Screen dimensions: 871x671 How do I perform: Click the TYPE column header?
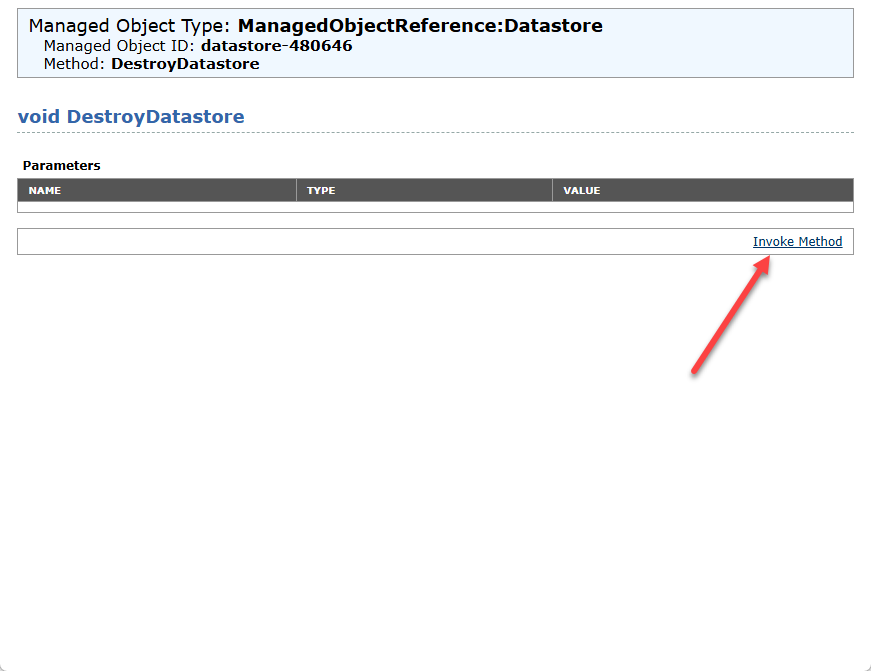point(321,190)
